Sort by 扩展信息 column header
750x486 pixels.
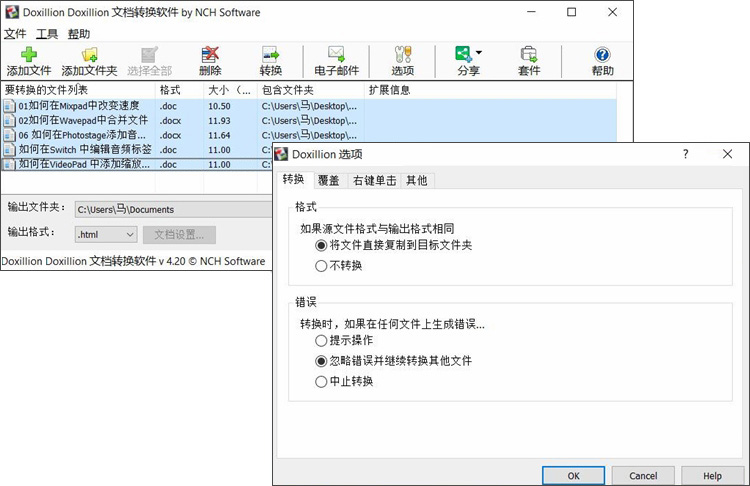point(491,90)
